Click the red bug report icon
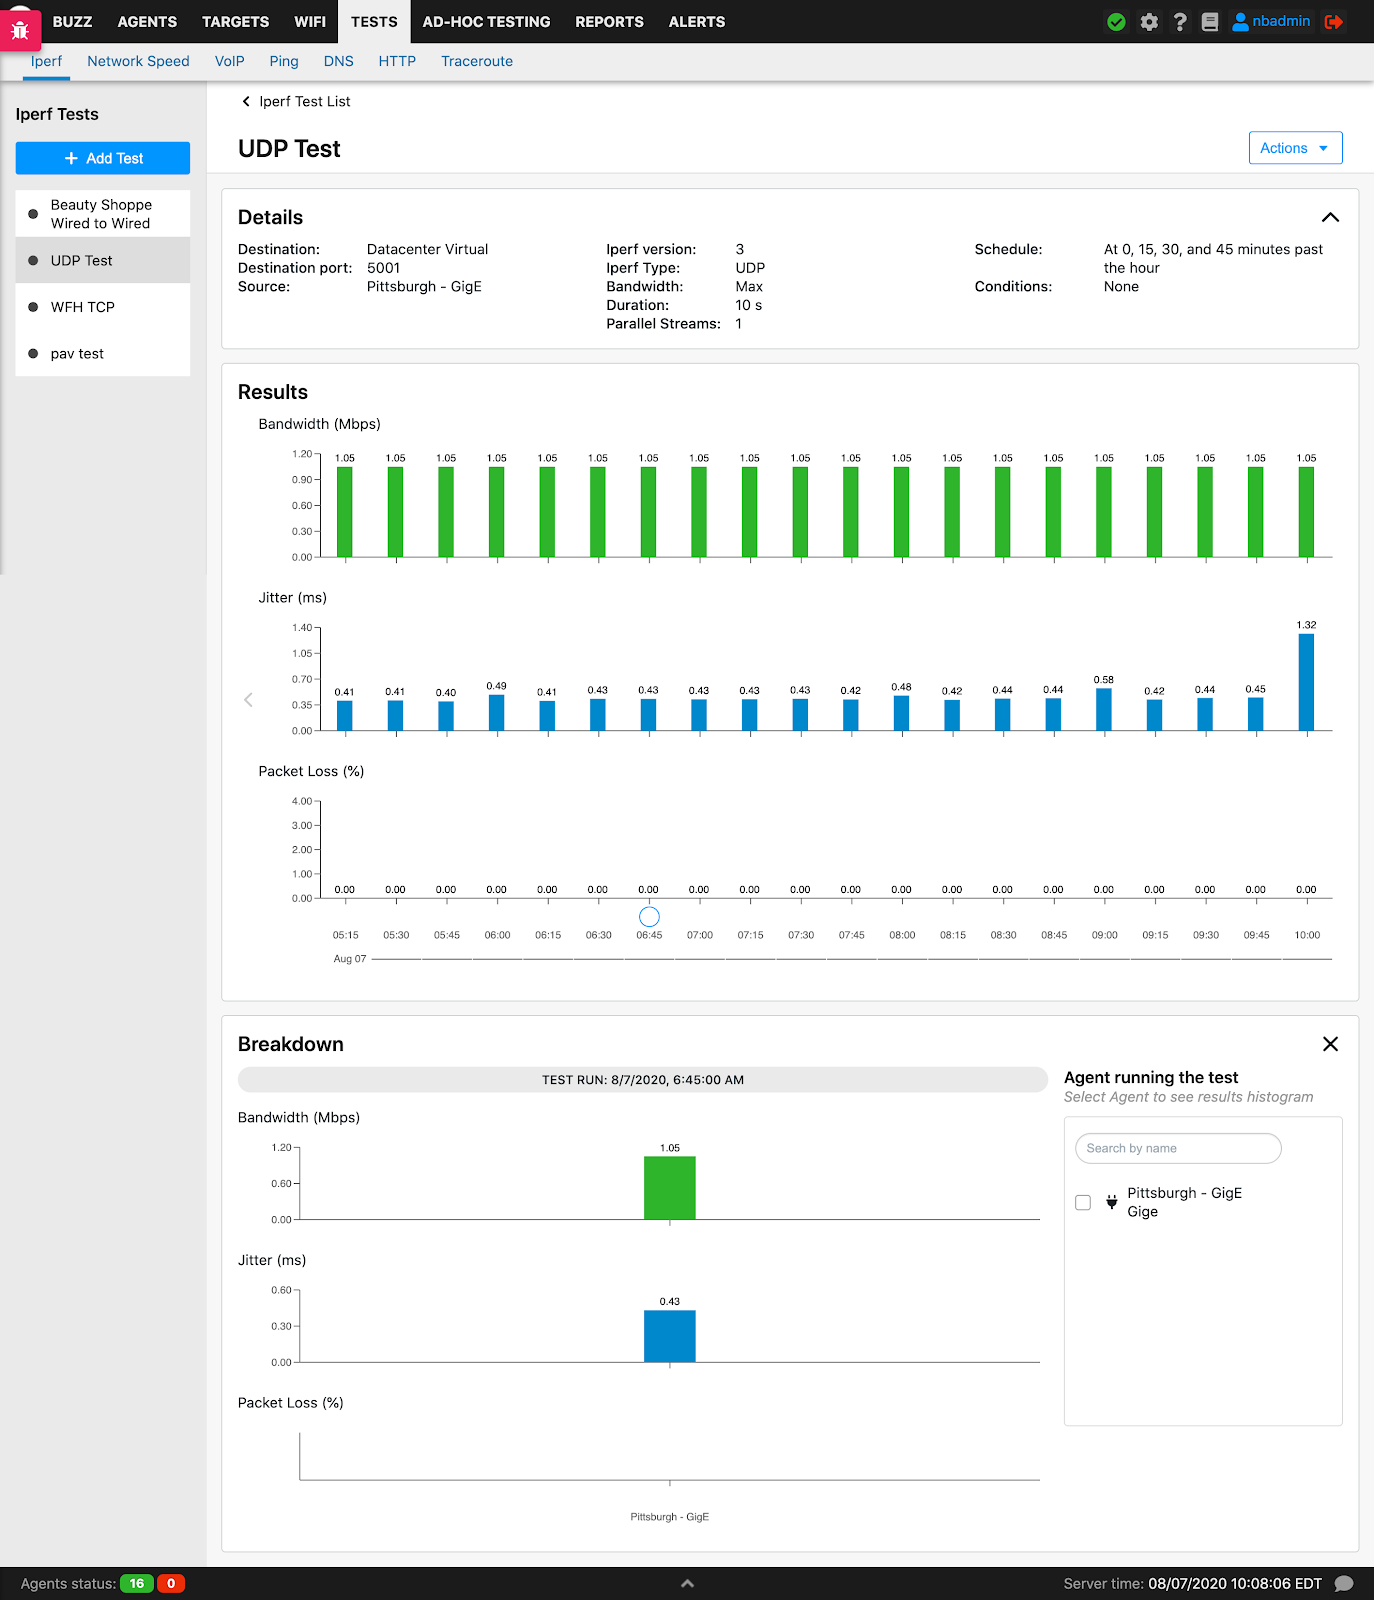 (20, 31)
